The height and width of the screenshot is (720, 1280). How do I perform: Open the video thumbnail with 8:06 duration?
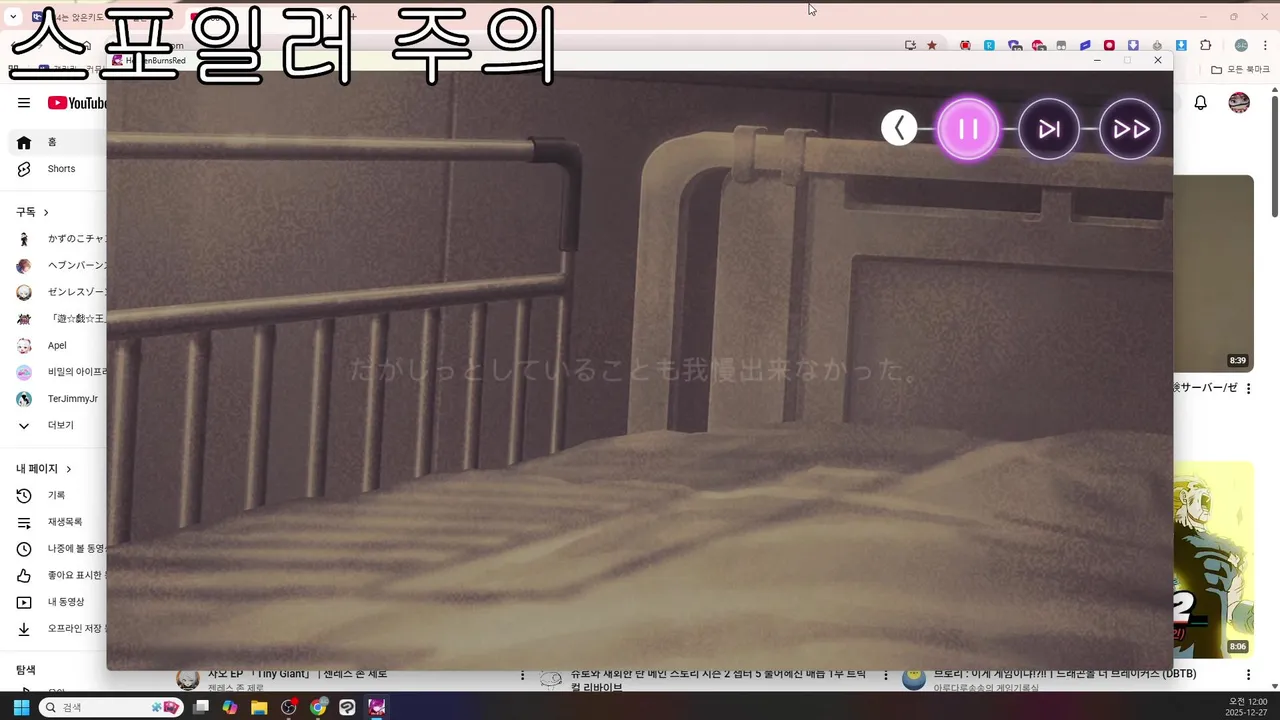[1213, 559]
